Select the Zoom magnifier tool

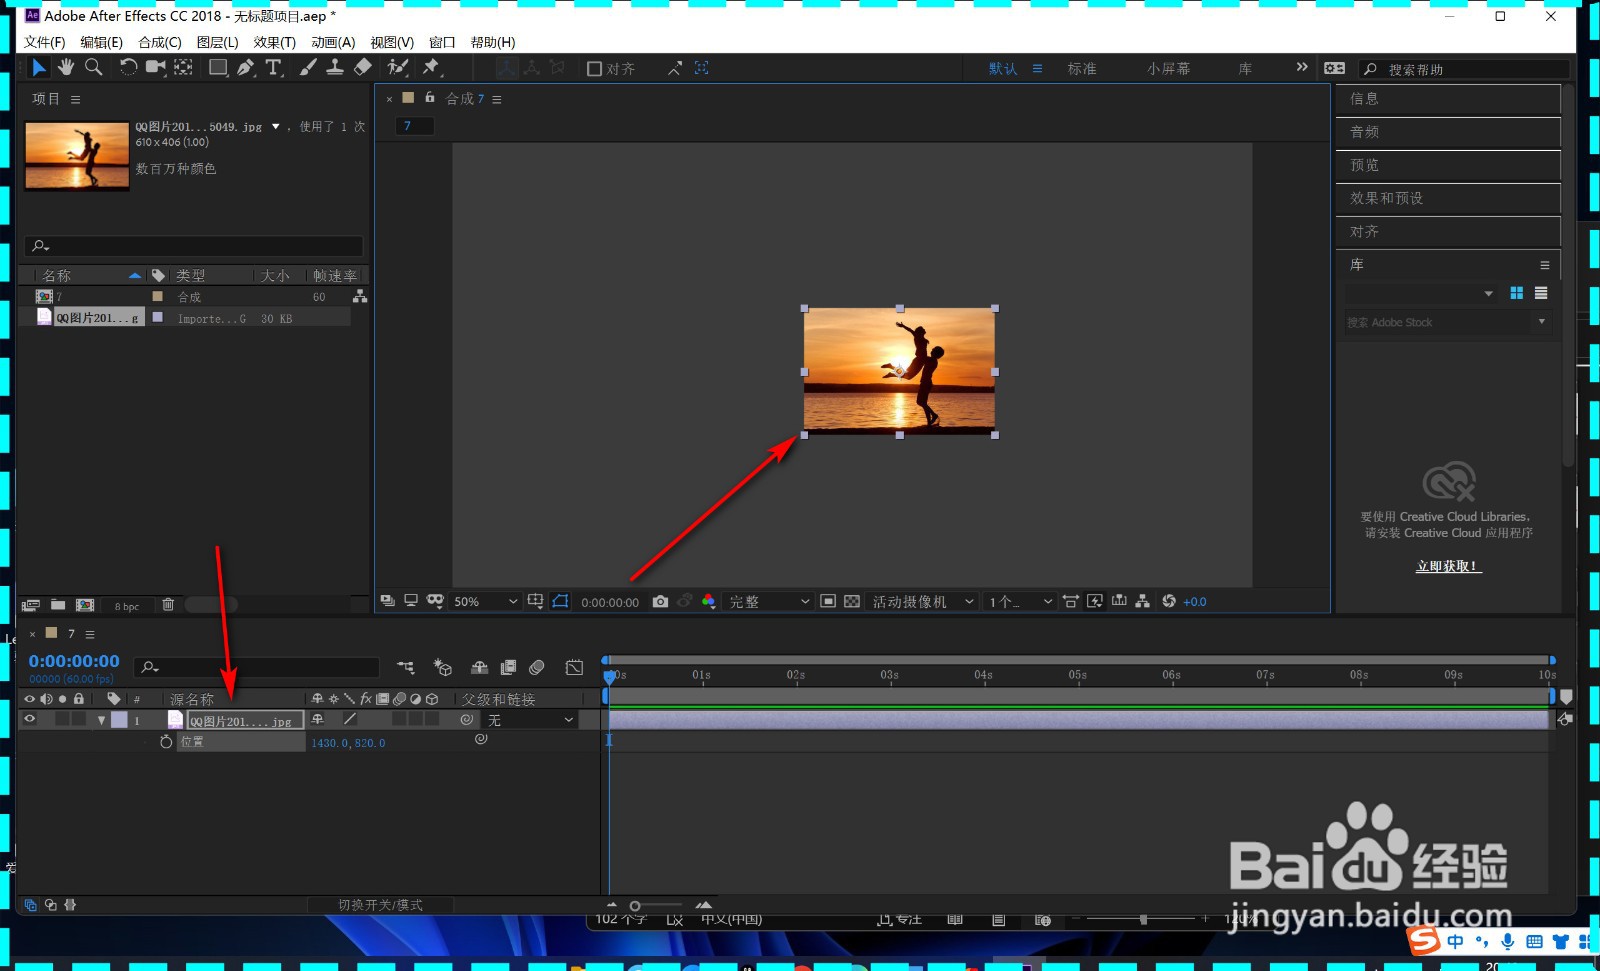click(x=94, y=67)
